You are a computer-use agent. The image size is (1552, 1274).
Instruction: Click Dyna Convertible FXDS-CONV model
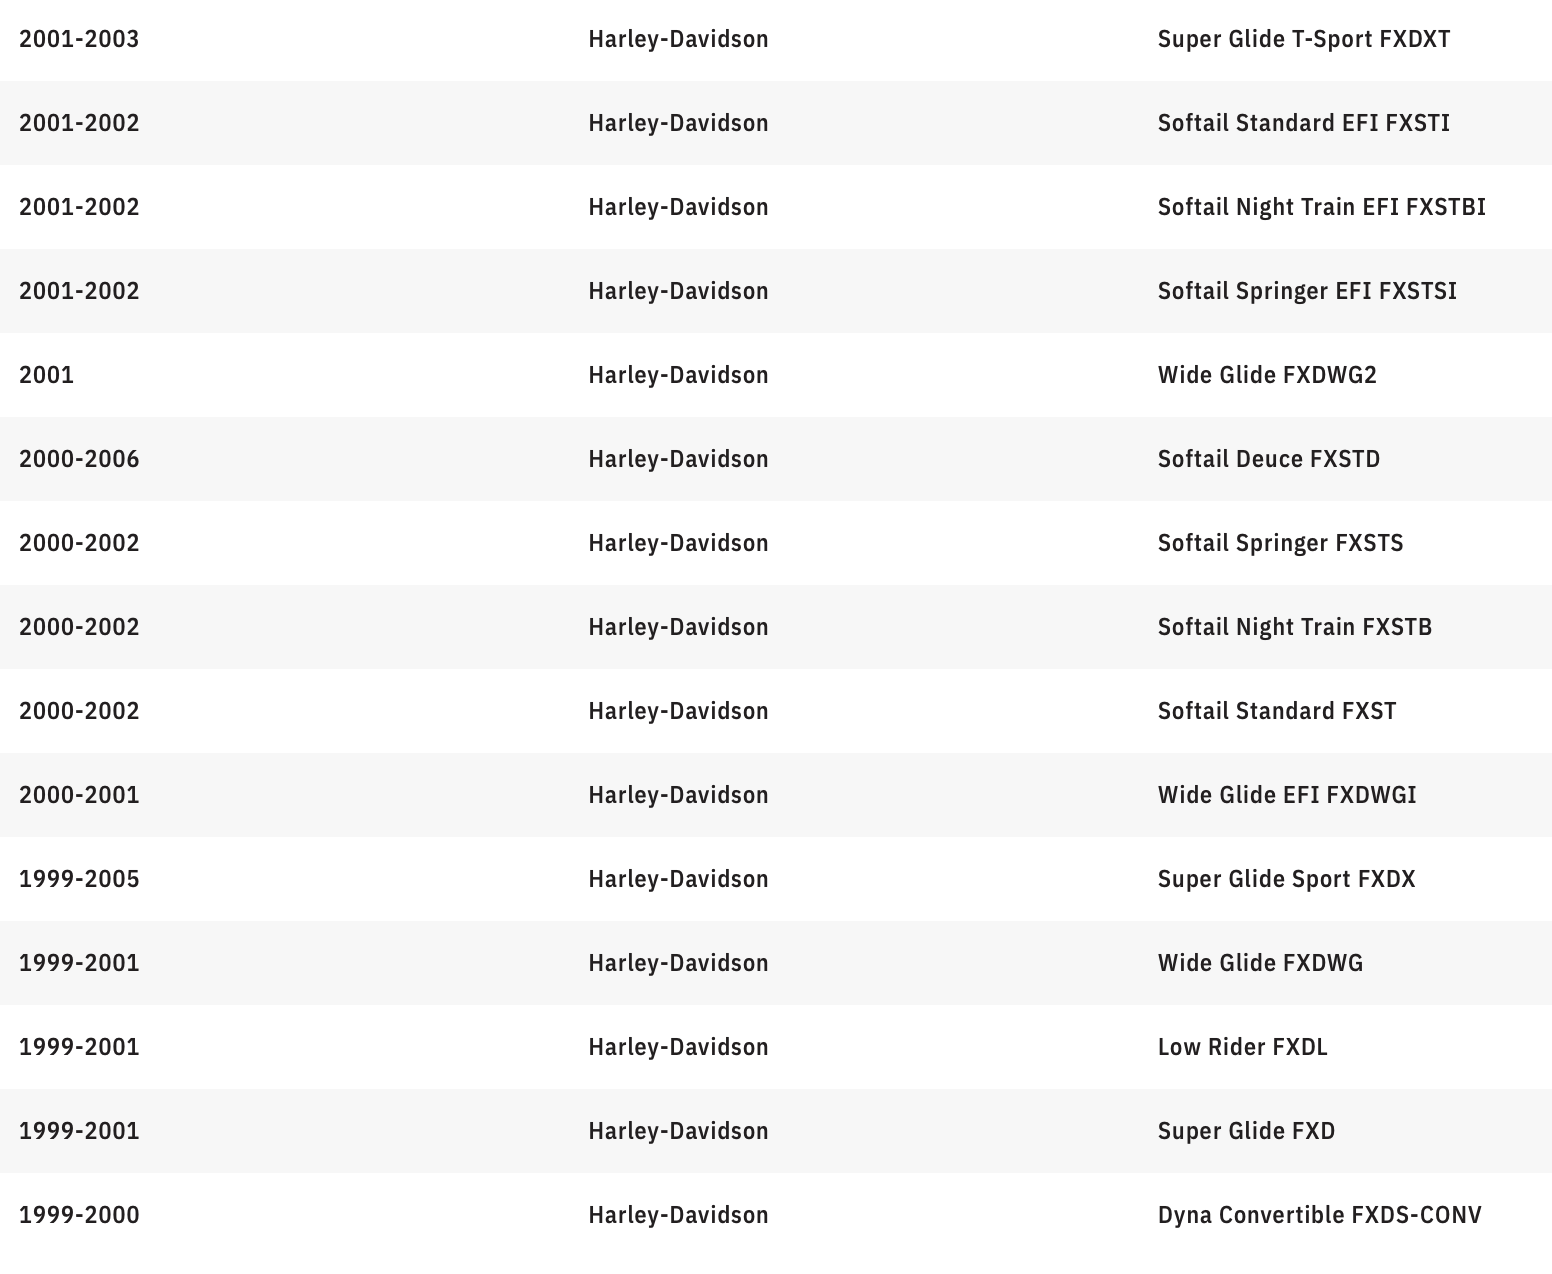1319,1215
